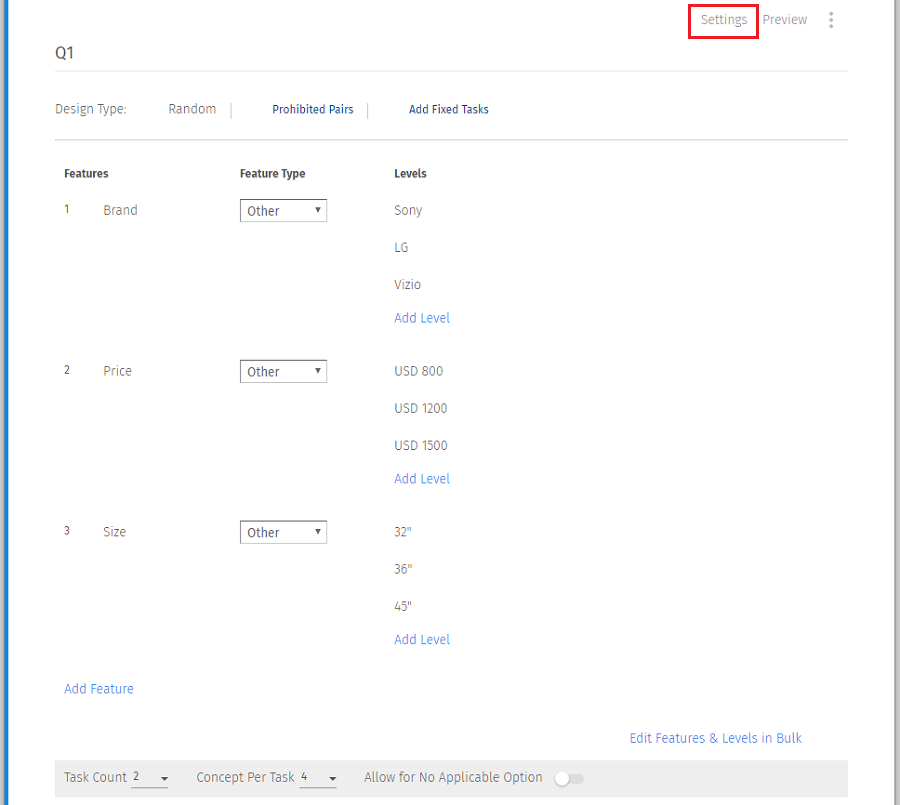Open Feature Type dropdown for Size
The image size is (900, 805).
(x=283, y=533)
